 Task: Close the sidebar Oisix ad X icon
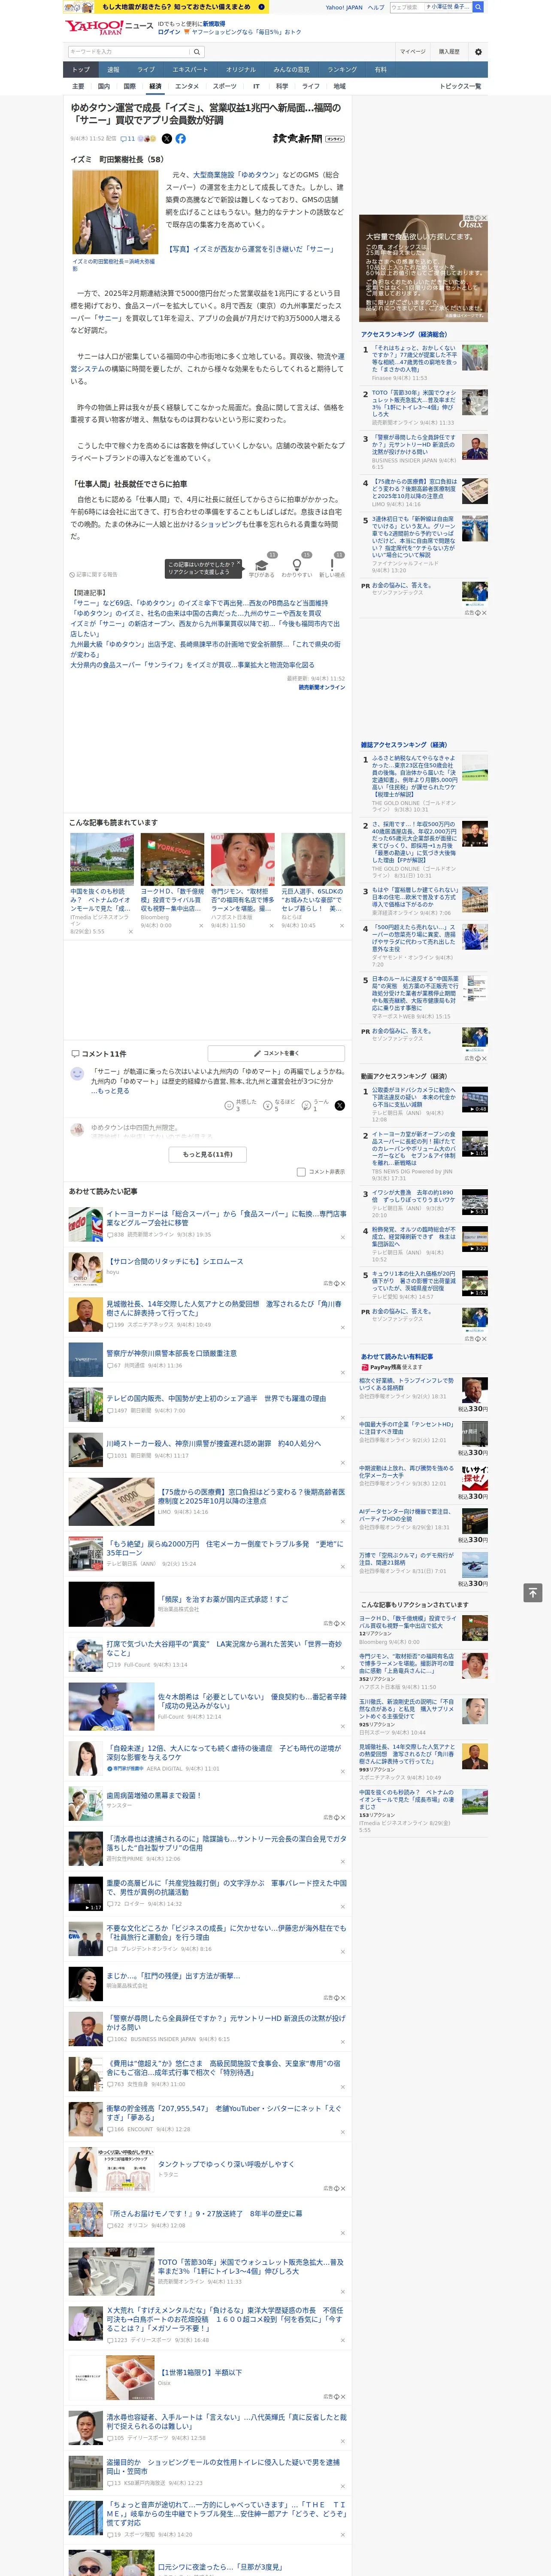pos(485,218)
